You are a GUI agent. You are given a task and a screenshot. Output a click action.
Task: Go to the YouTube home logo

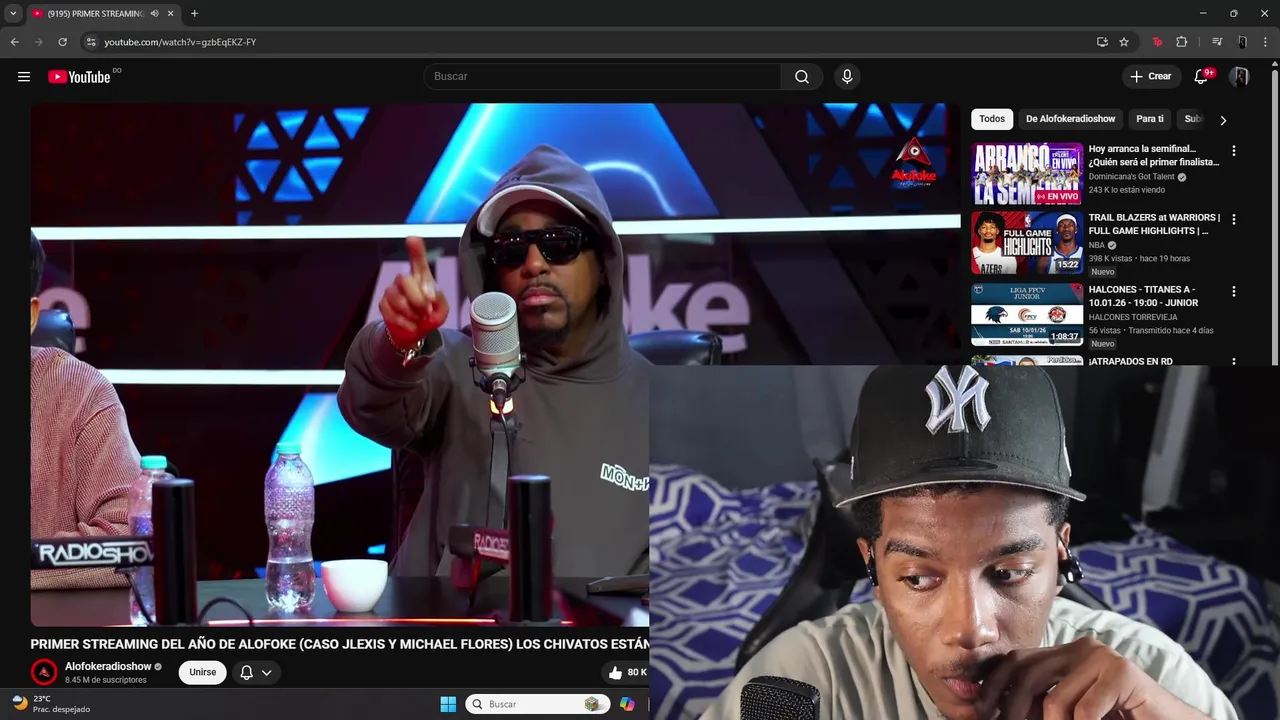click(79, 77)
